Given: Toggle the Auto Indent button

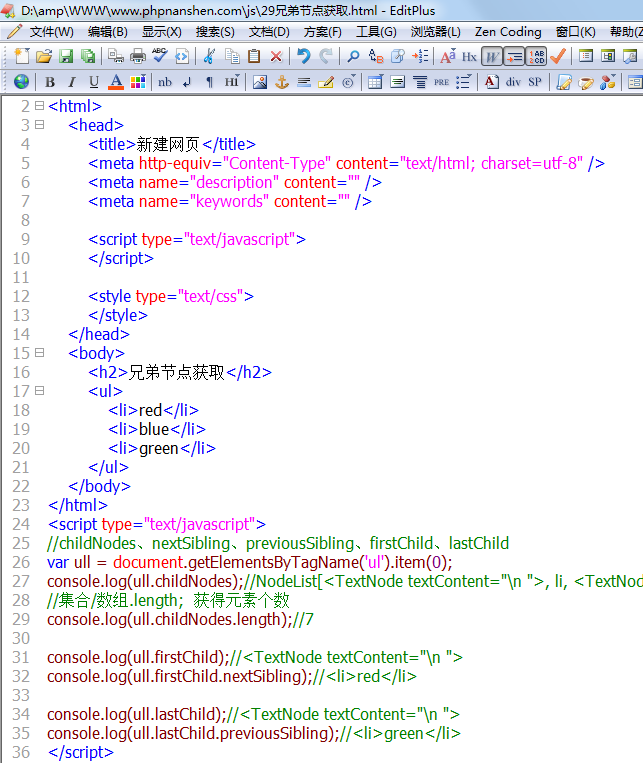Looking at the screenshot, I should tap(514, 56).
